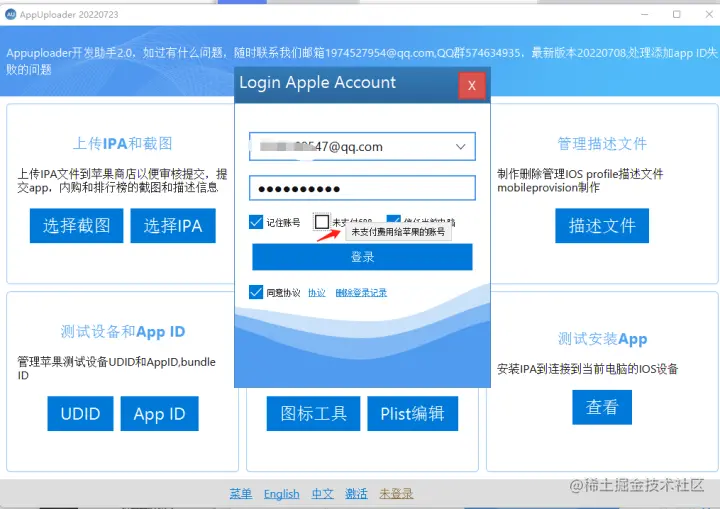Expand the Apple account email dropdown
This screenshot has height=509, width=720.
tap(460, 147)
